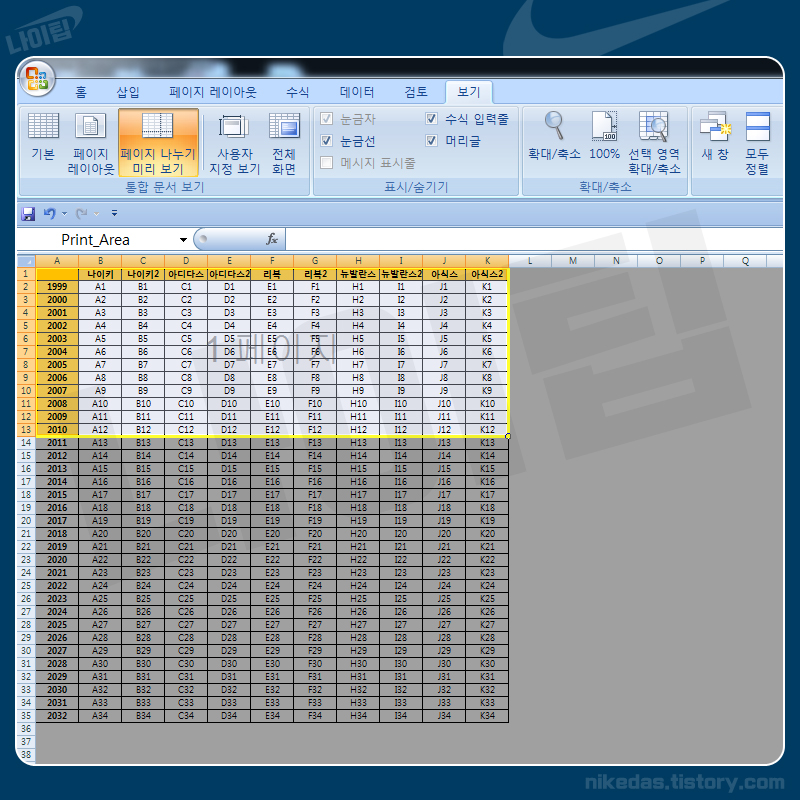800x800 pixels.
Task: Open the Redo history dropdown arrow
Action: (96, 213)
